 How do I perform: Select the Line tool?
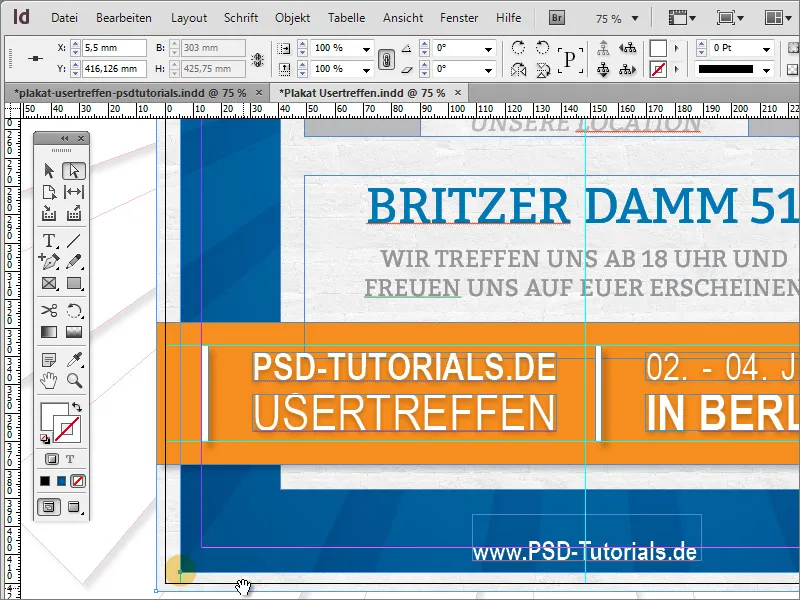pyautogui.click(x=74, y=240)
